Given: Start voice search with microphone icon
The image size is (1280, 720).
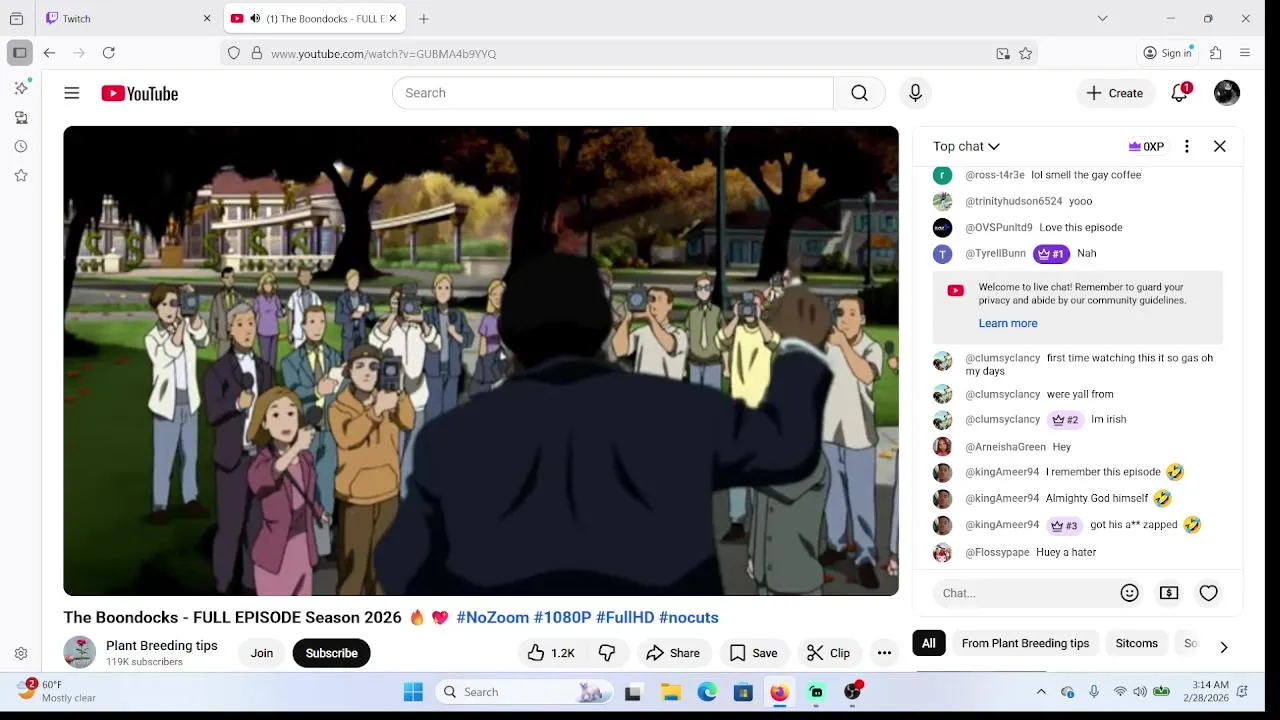Looking at the screenshot, I should 915,93.
